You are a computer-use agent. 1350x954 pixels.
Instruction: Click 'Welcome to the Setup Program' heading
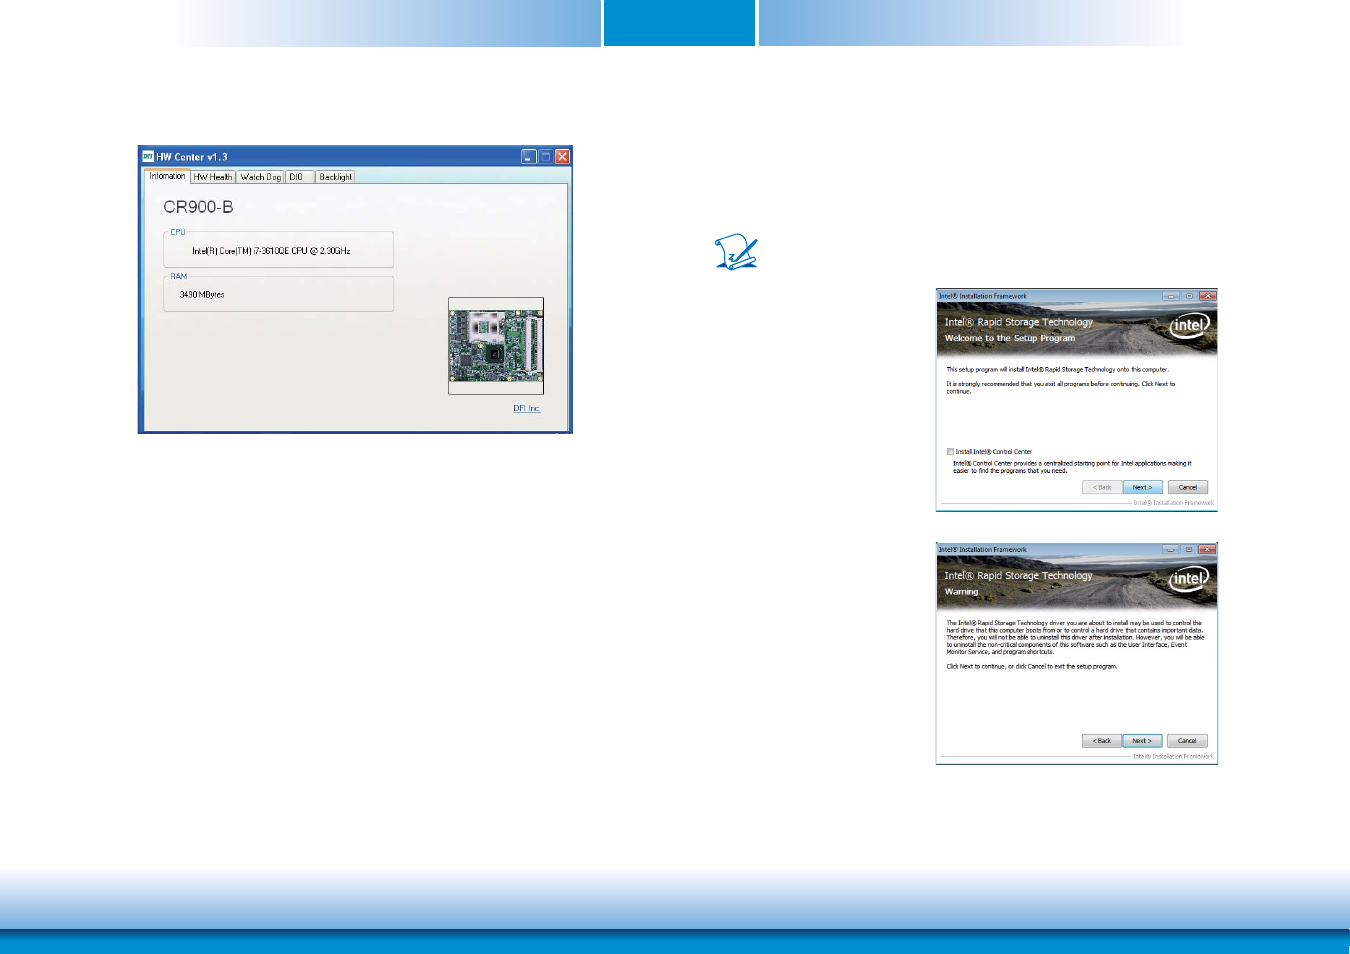(1010, 338)
